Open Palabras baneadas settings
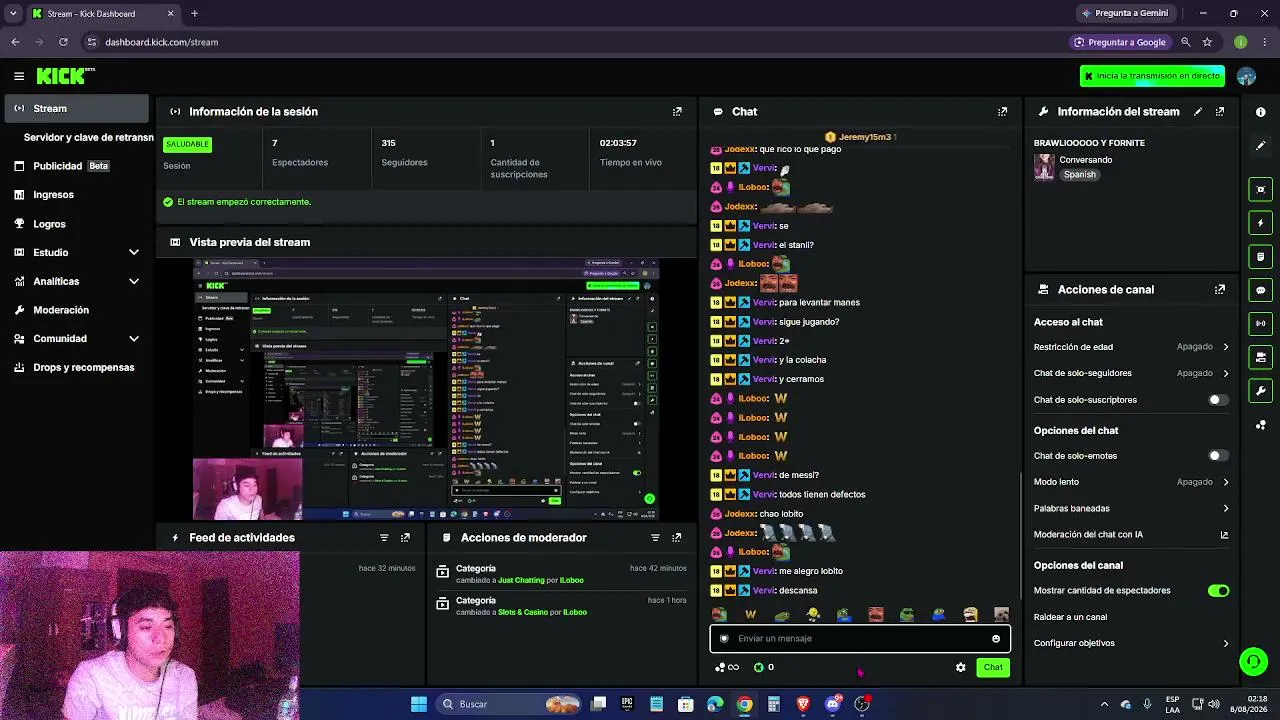Image resolution: width=1280 pixels, height=720 pixels. tap(1131, 509)
